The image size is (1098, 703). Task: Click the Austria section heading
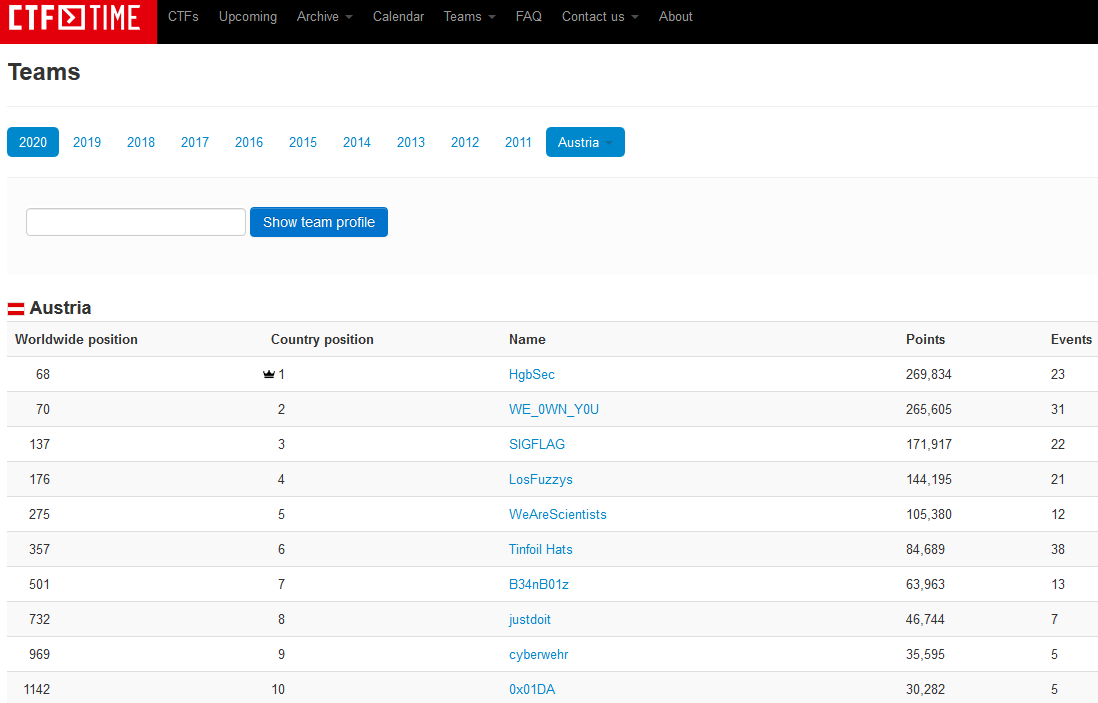[60, 308]
